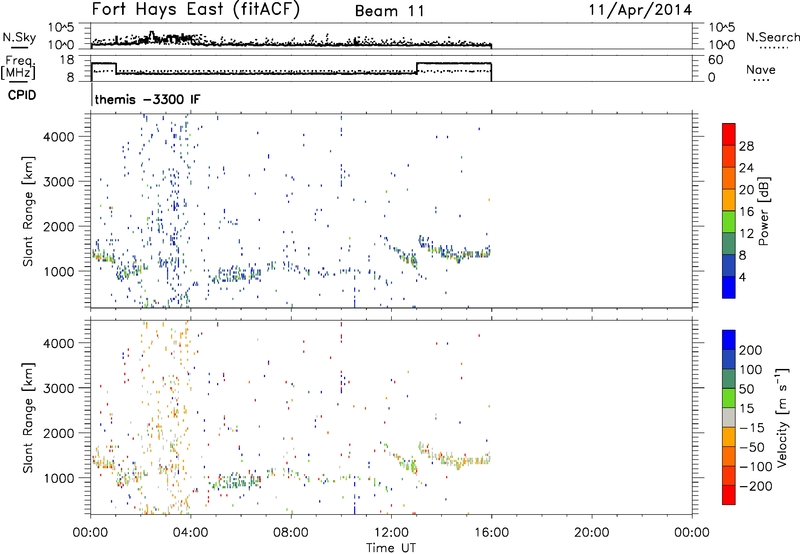Select the -50 label on the Velocity colorbar
800x554 pixels.
[x=754, y=448]
